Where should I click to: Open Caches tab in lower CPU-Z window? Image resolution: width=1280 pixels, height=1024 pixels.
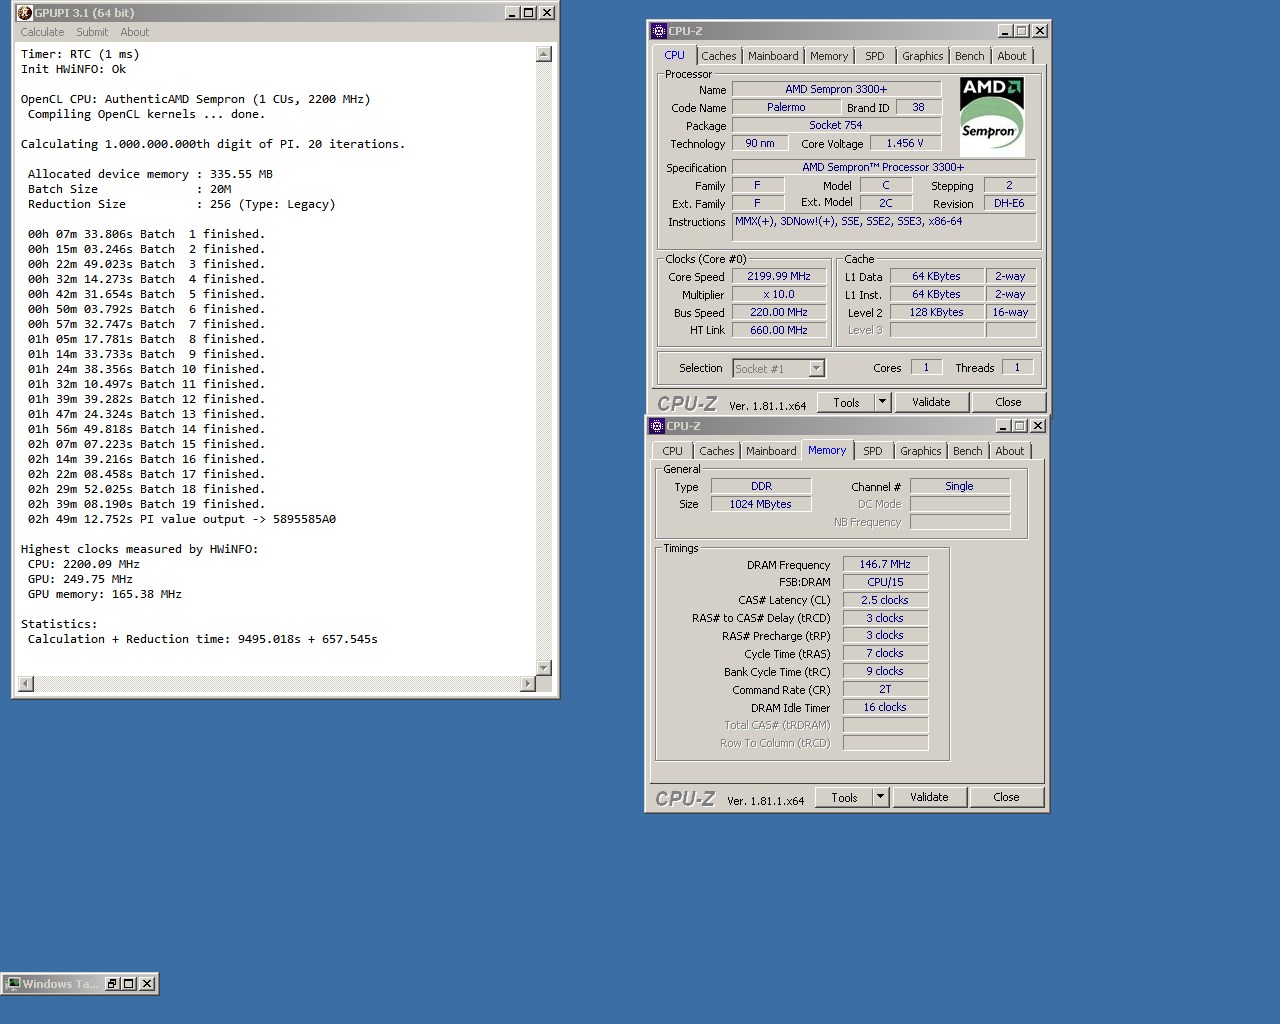click(x=716, y=451)
